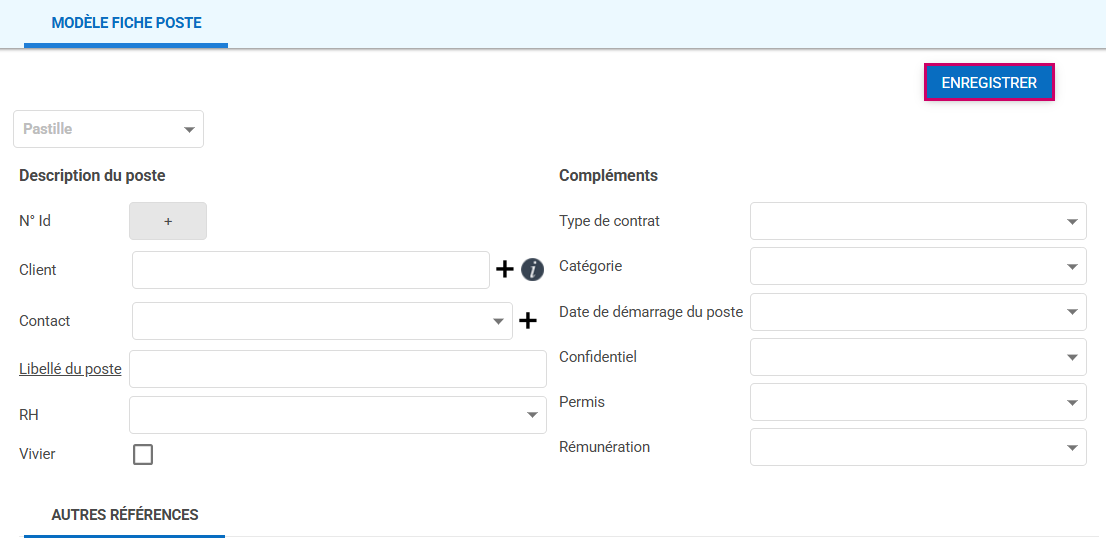Switch to Modèle Fiche Poste tab

click(x=126, y=23)
